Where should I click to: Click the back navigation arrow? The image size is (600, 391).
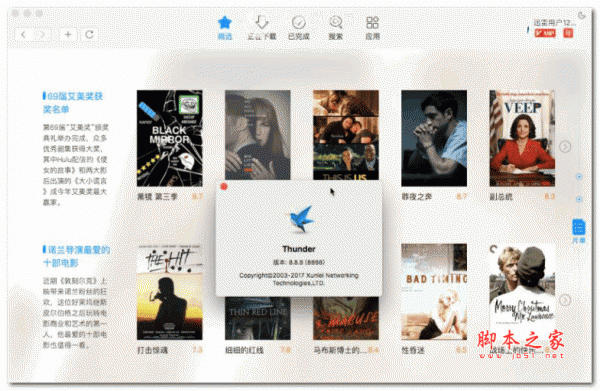pos(23,34)
